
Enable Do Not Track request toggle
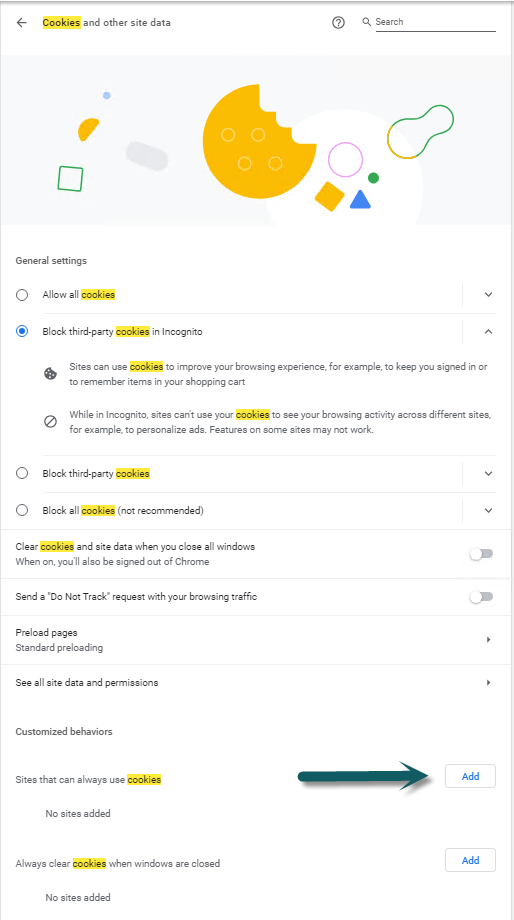[481, 597]
